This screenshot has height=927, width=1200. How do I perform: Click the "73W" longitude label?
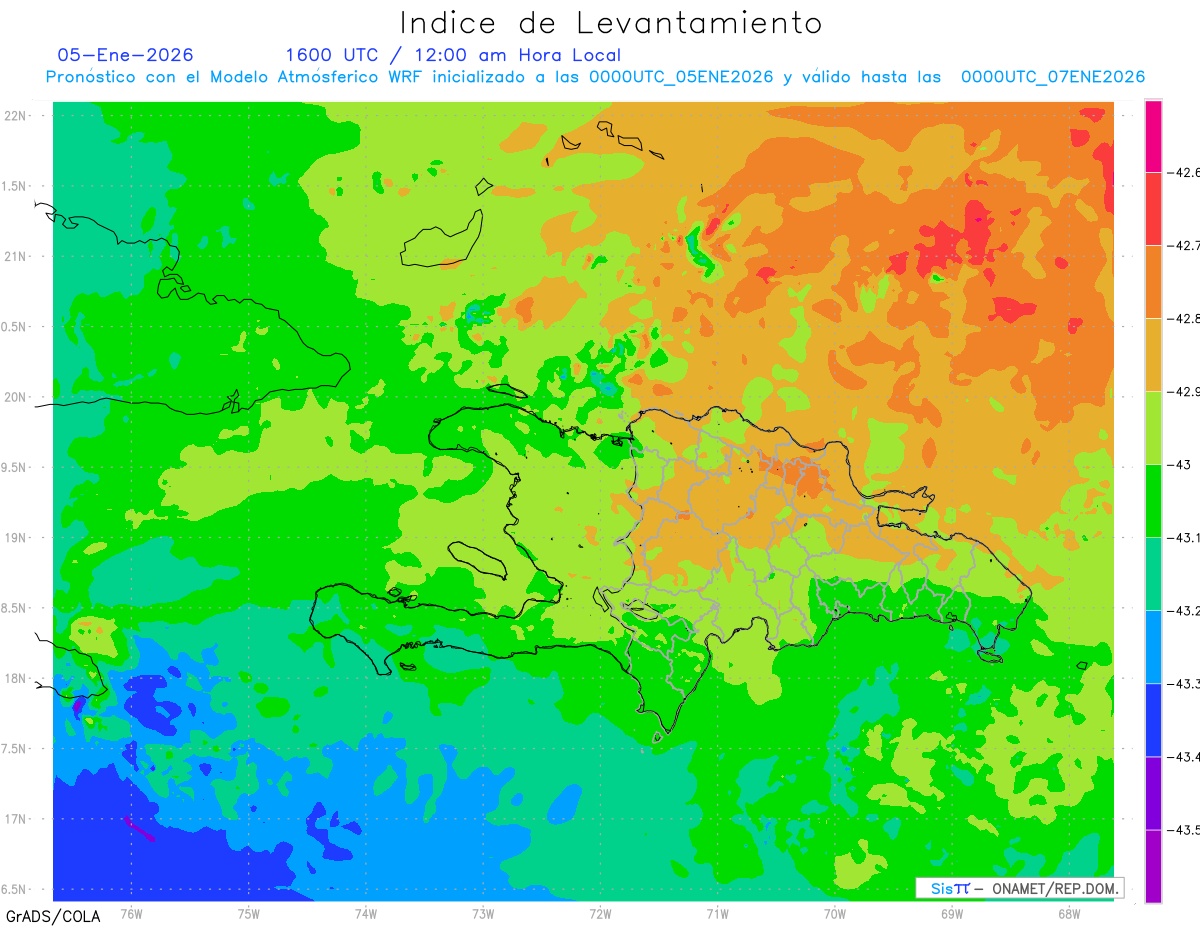pyautogui.click(x=482, y=913)
